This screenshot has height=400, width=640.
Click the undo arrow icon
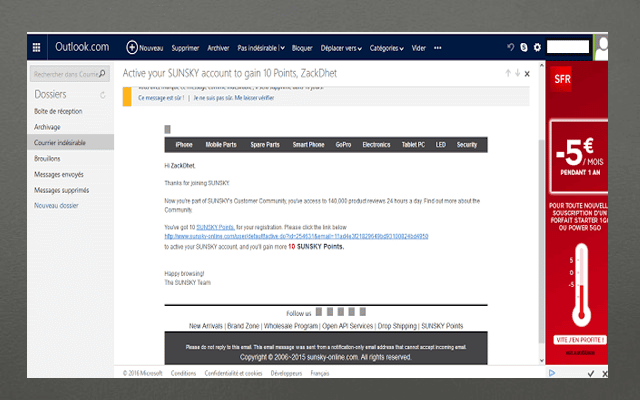[x=510, y=47]
